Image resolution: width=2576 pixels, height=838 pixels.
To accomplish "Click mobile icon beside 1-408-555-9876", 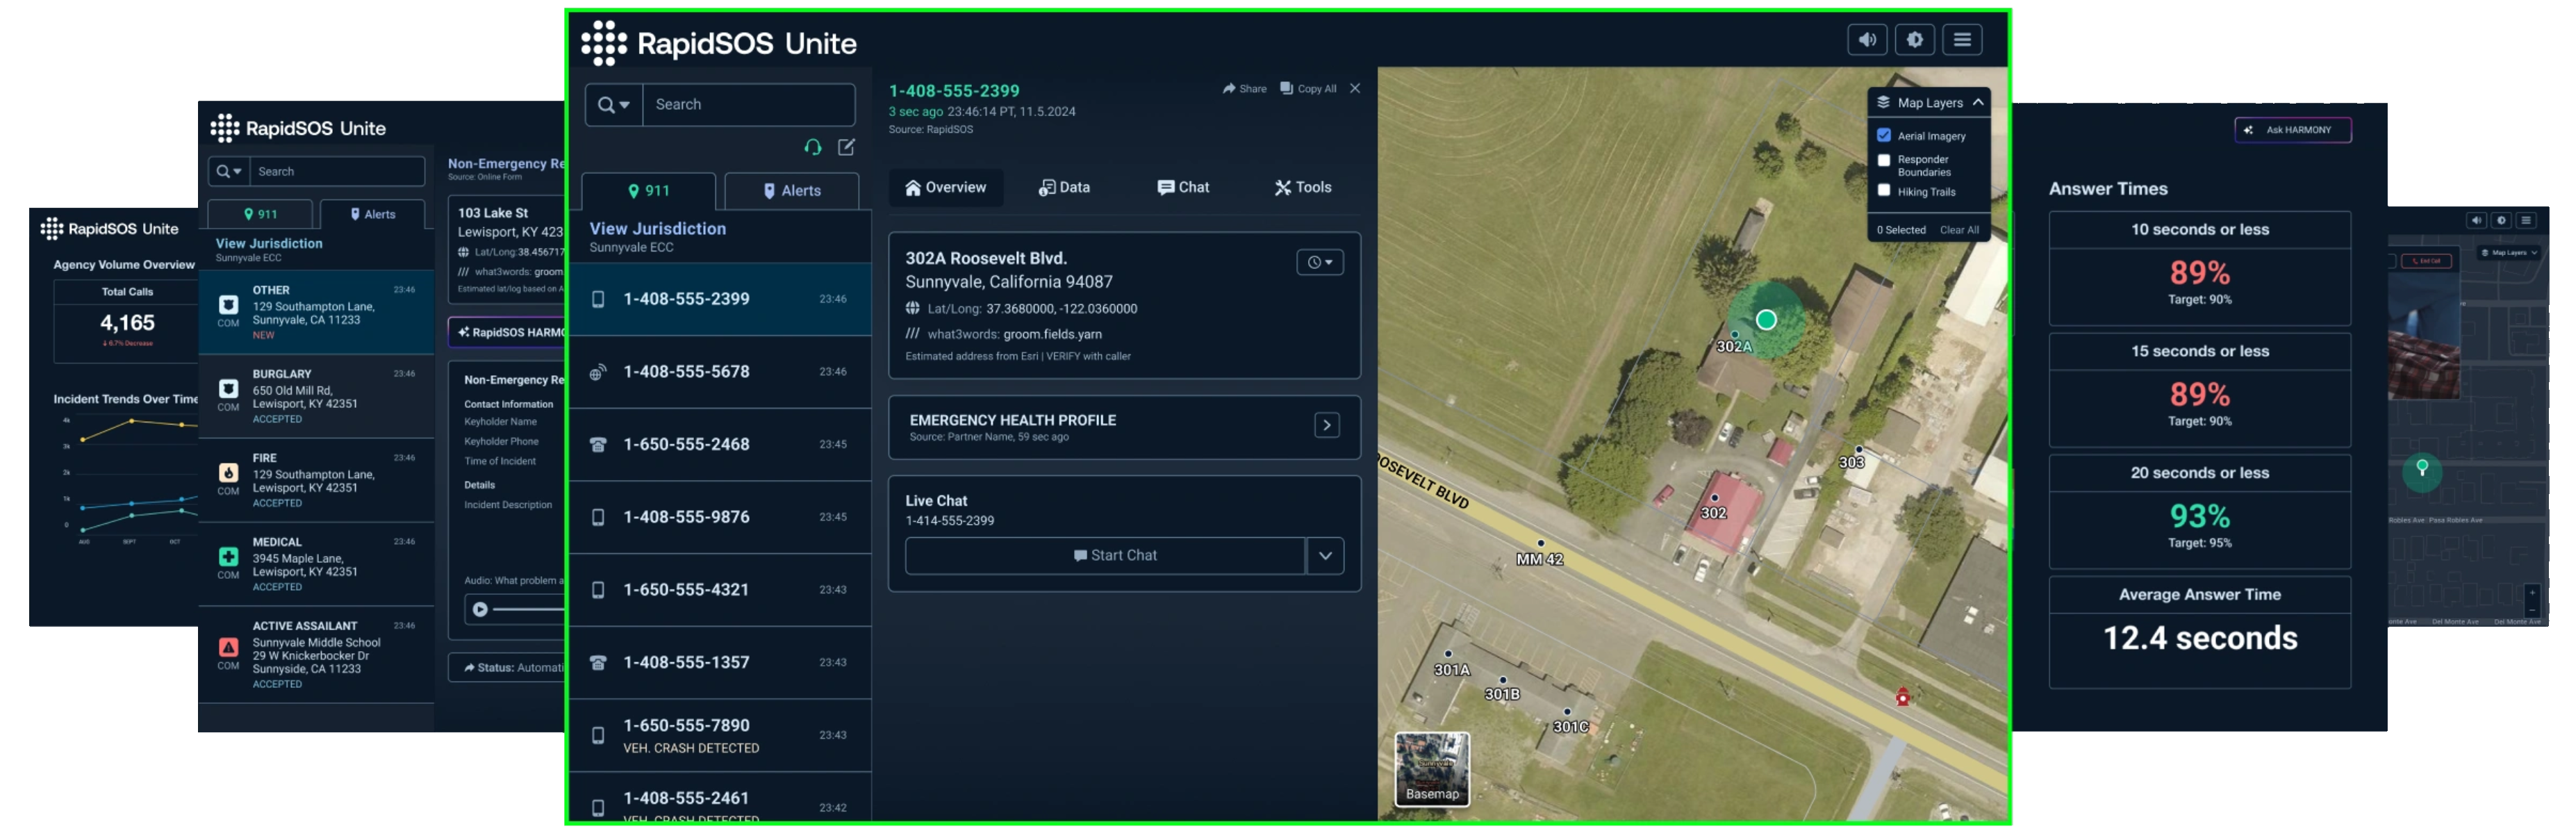I will (x=598, y=517).
